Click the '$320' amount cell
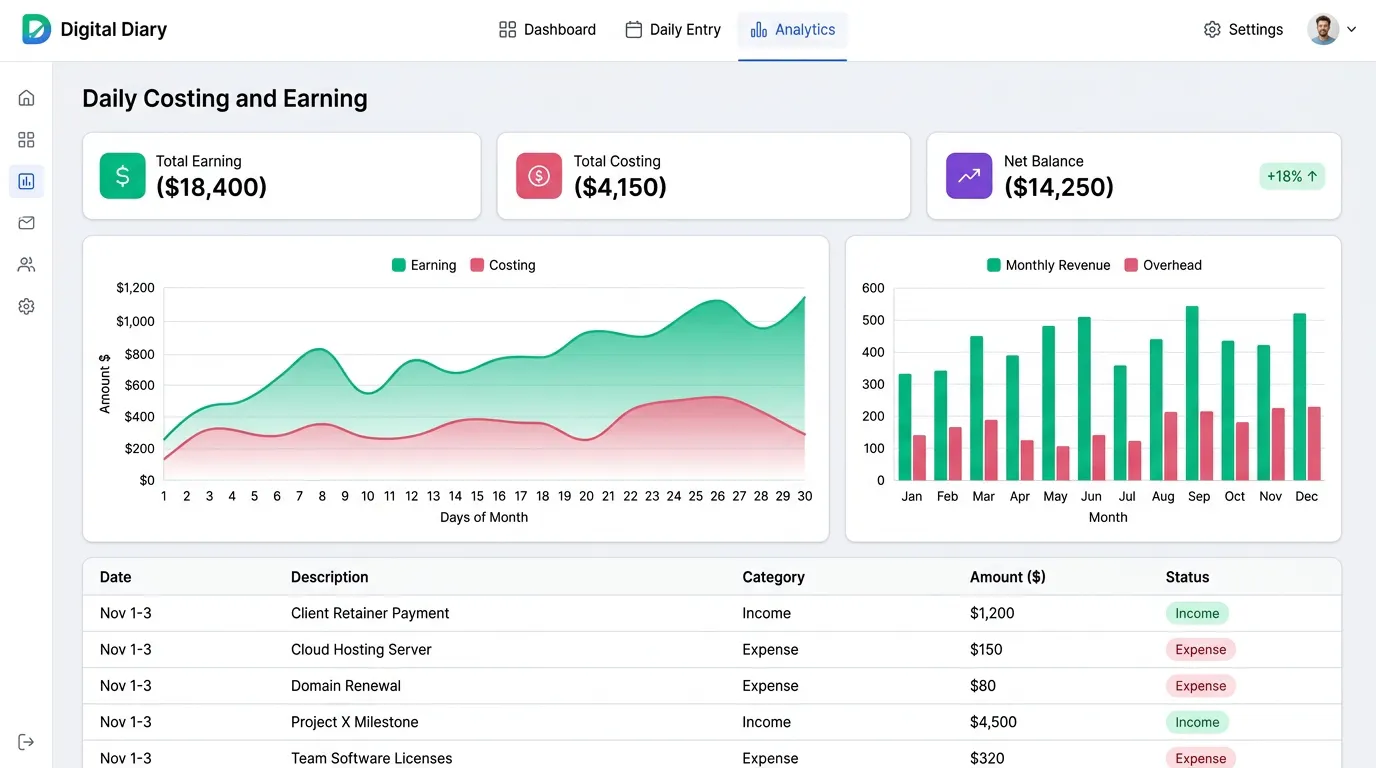The height and width of the screenshot is (768, 1376). point(987,758)
